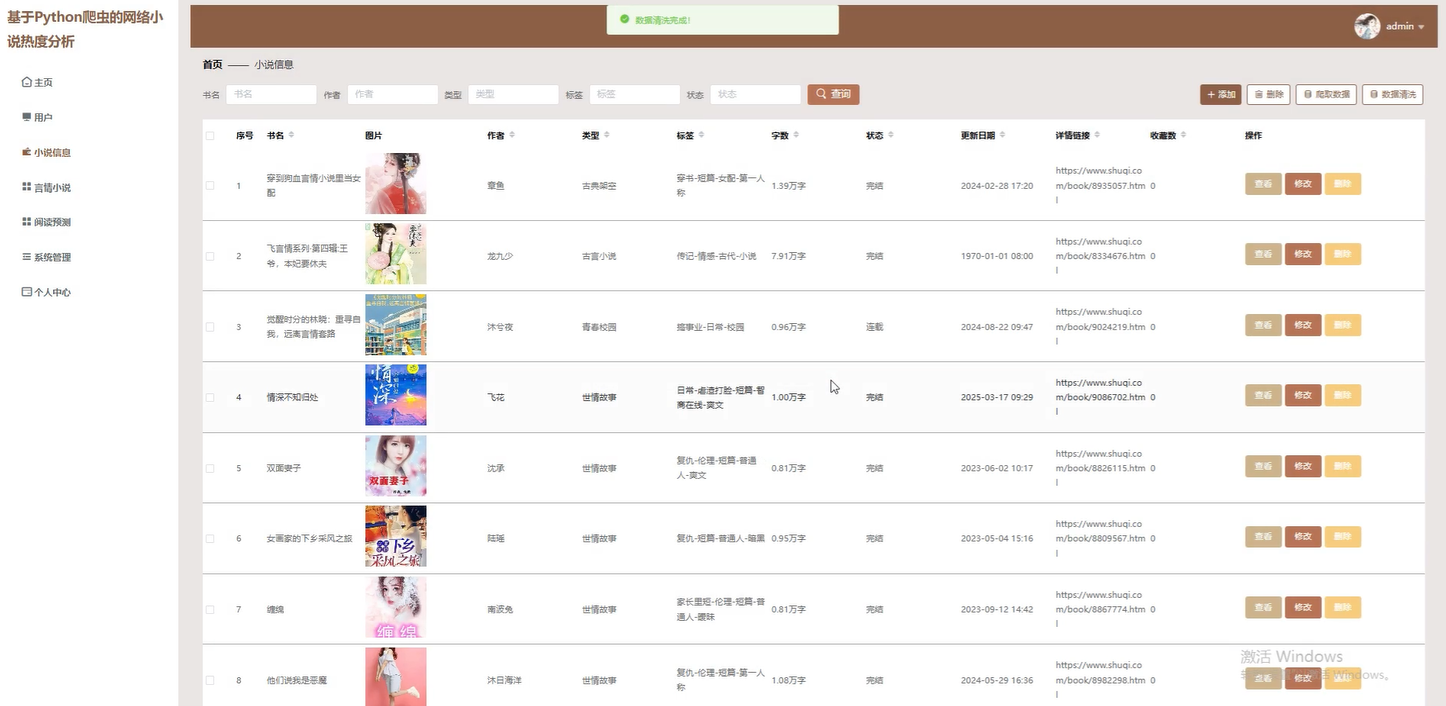Check the checkbox for row 6

coord(210,538)
